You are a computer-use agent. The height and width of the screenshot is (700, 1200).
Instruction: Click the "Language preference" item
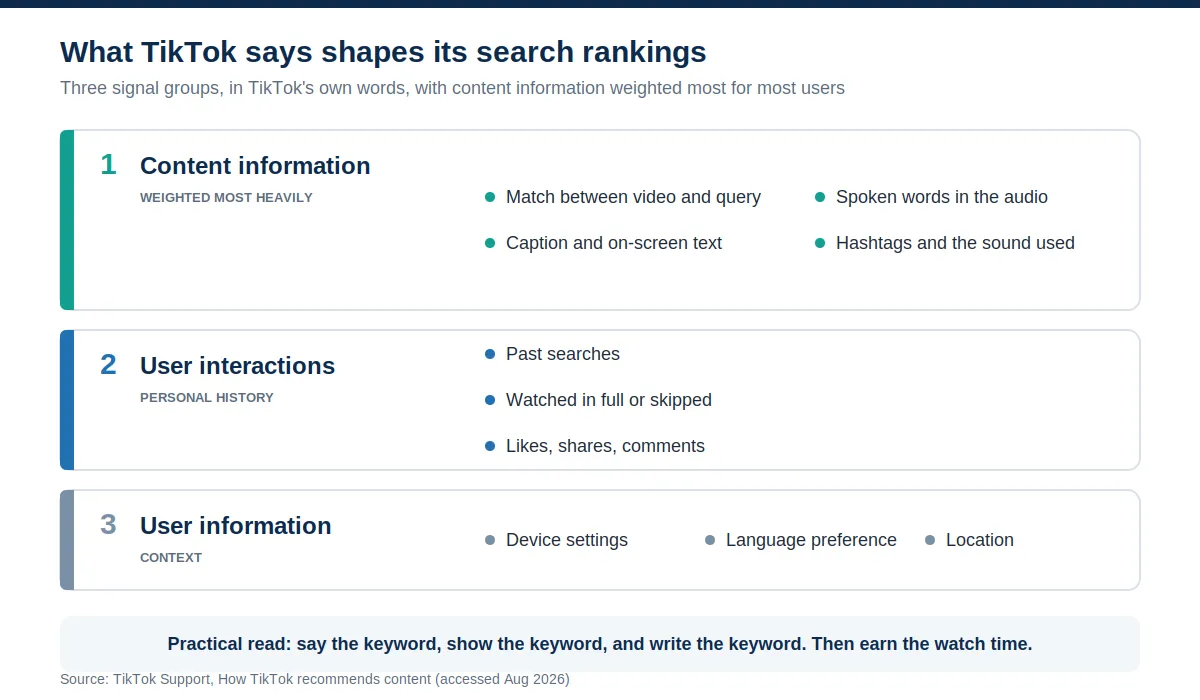pyautogui.click(x=811, y=540)
